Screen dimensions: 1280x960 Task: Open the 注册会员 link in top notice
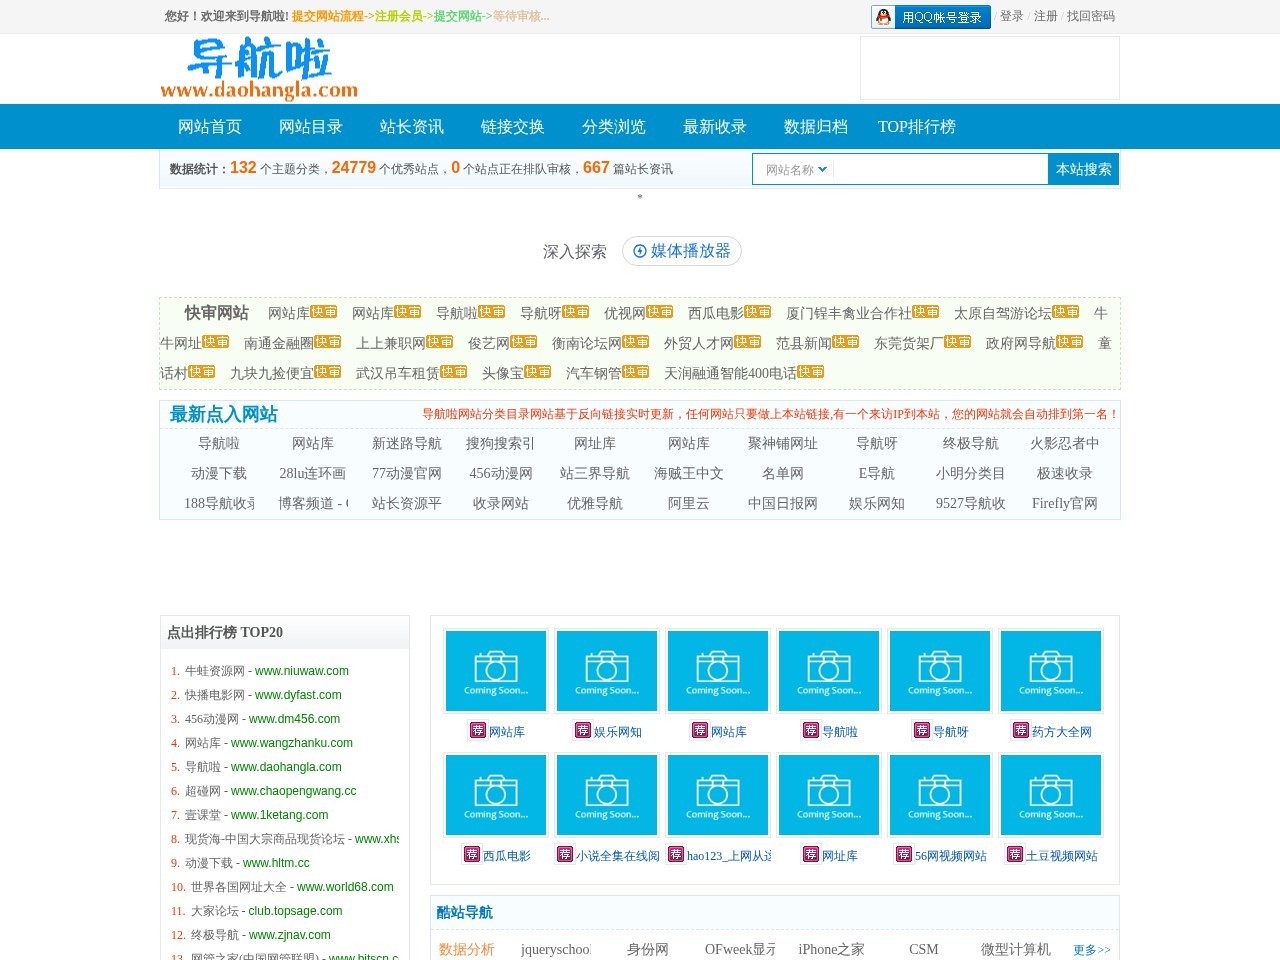398,17
